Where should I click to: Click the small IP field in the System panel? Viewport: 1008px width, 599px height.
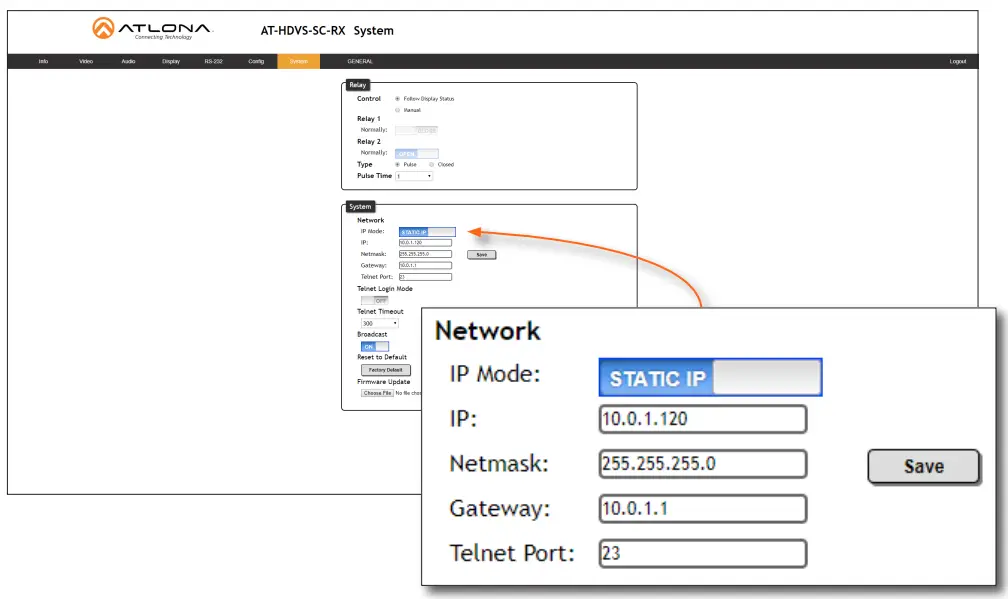(425, 243)
